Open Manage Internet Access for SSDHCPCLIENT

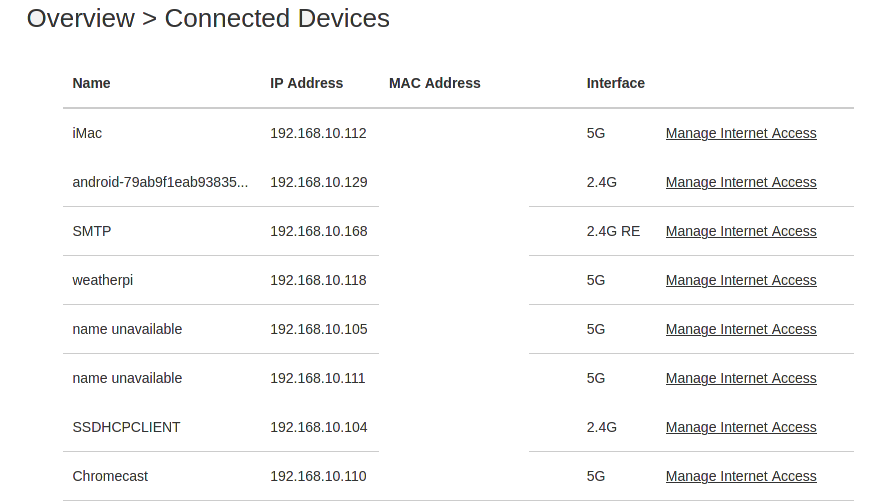(x=741, y=427)
